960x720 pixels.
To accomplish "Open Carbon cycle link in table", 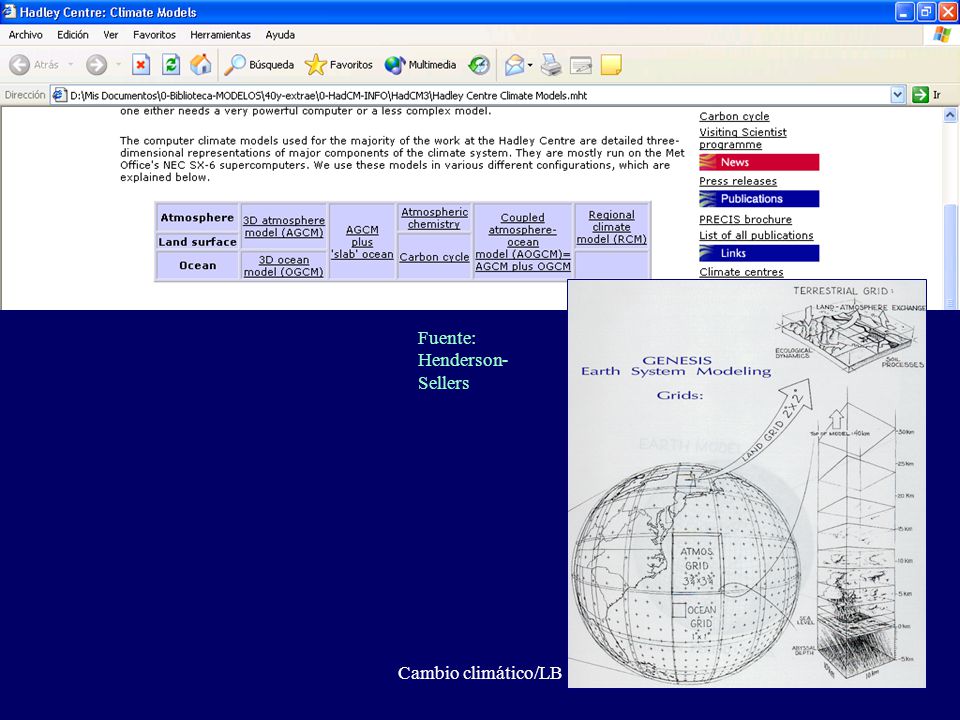I will (x=434, y=257).
